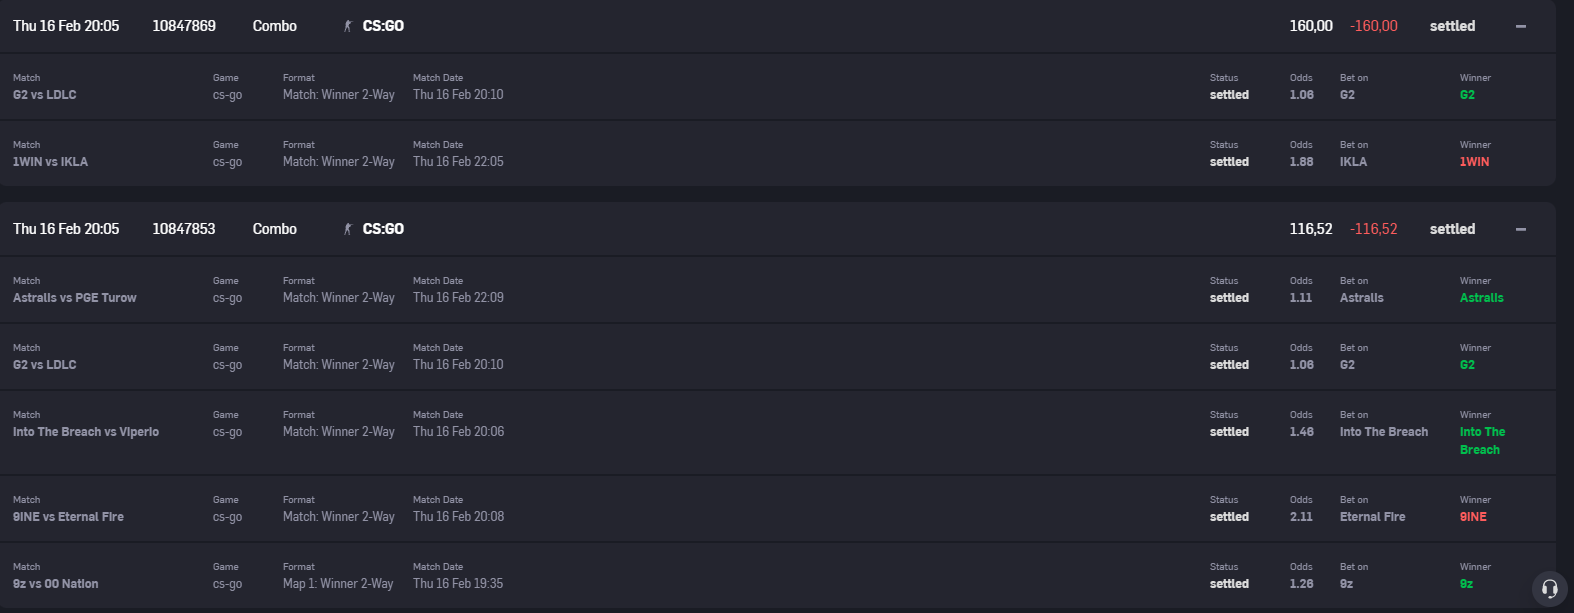This screenshot has height=613, width=1574.
Task: Open the headset support chat icon
Action: tap(1549, 588)
